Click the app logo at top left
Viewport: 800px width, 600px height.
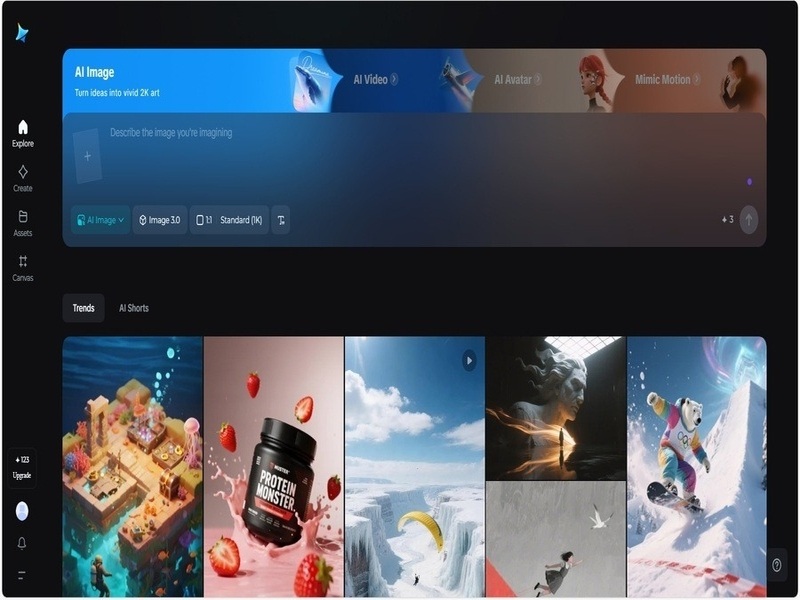click(x=22, y=33)
